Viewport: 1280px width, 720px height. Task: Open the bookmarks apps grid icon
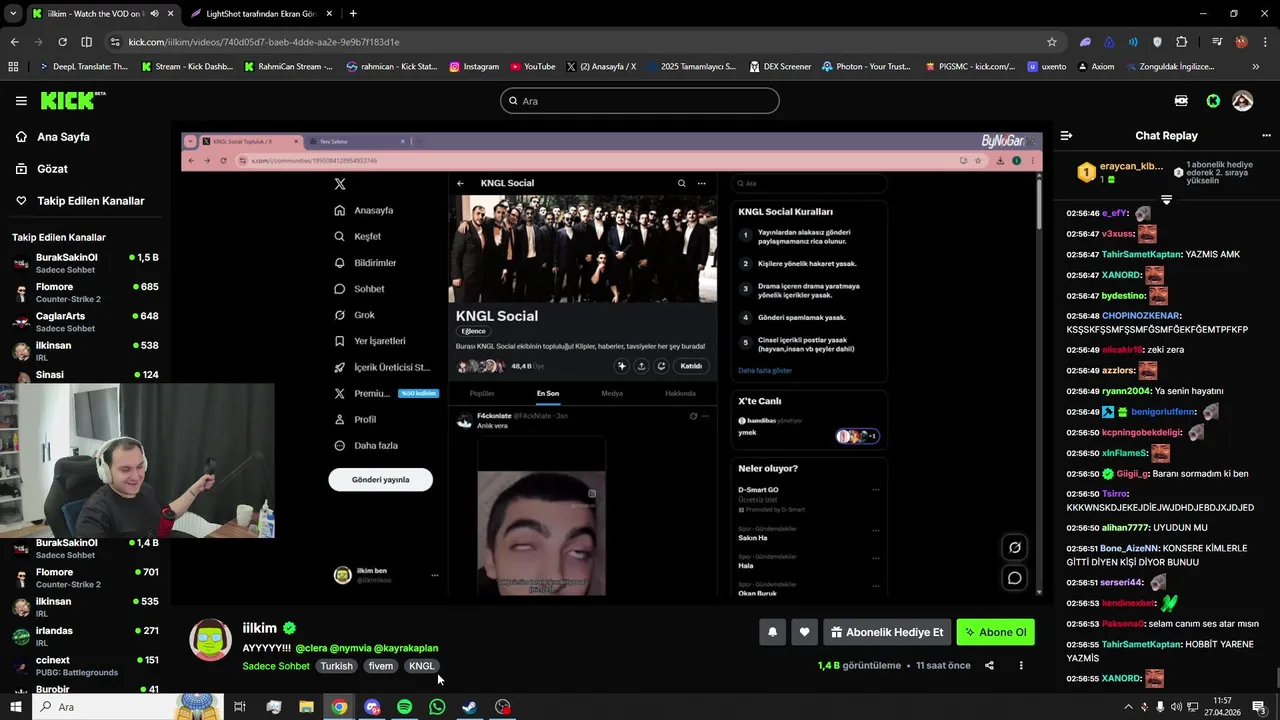pos(13,67)
